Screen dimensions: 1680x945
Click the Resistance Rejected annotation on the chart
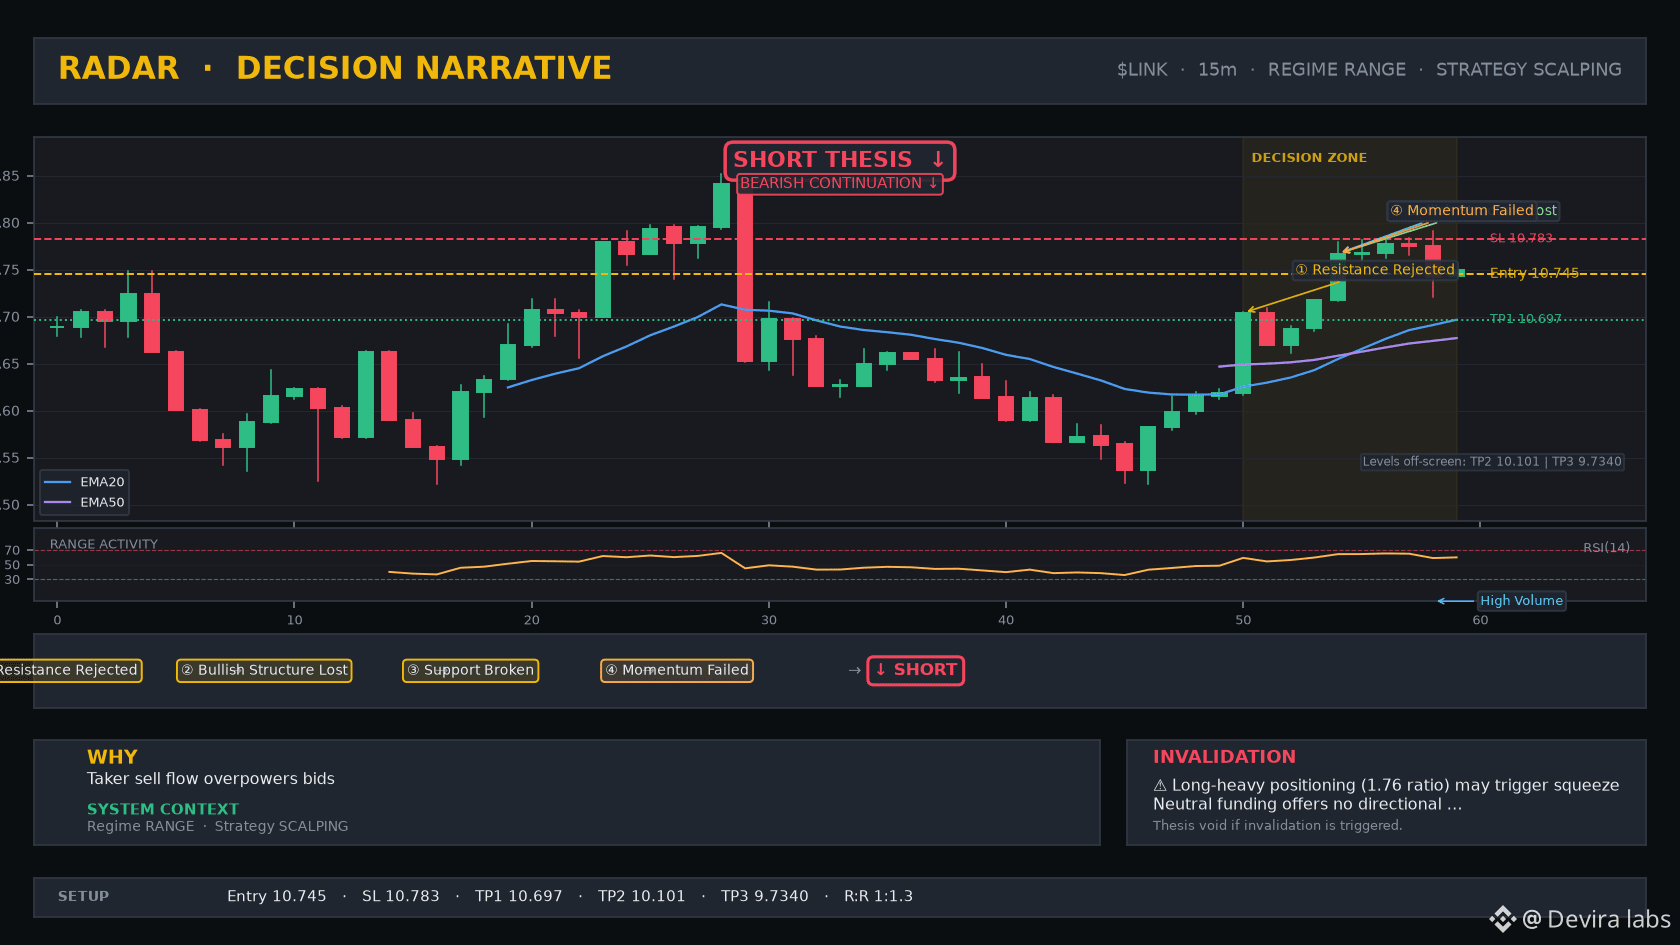1374,270
